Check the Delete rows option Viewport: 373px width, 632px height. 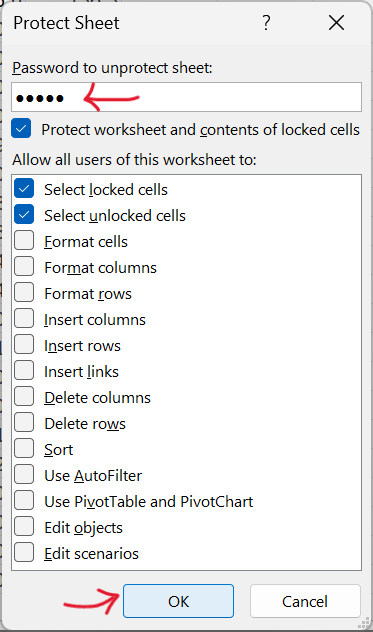24,423
